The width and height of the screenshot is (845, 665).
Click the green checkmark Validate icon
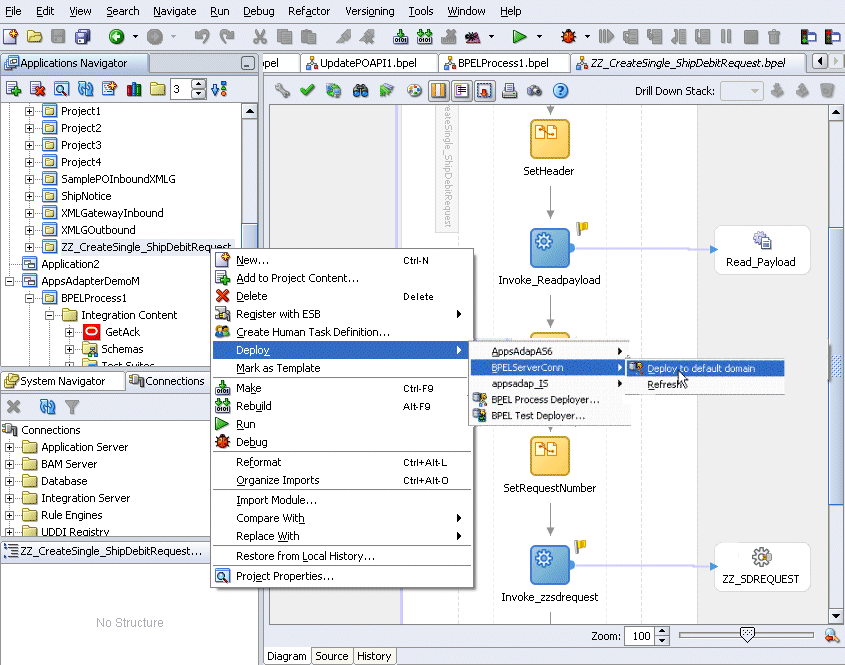pos(307,91)
